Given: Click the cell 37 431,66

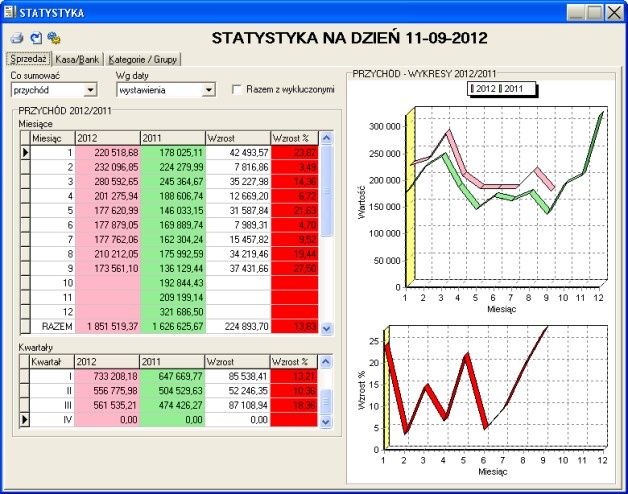Looking at the screenshot, I should click(238, 268).
